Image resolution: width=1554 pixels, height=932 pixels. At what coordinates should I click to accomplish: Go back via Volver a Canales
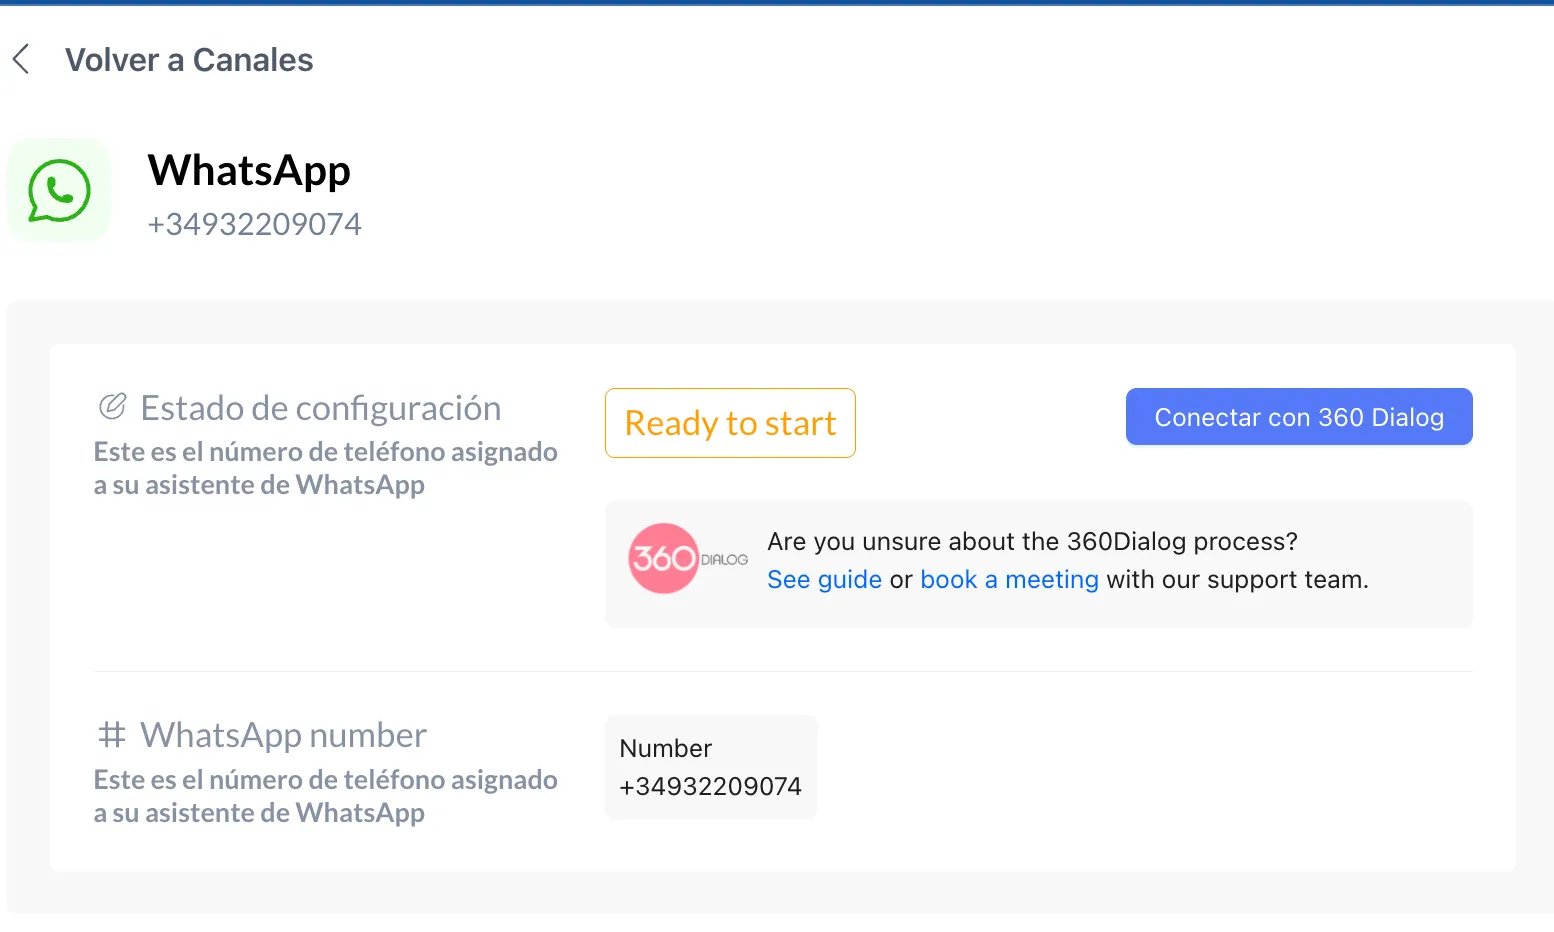pos(189,60)
